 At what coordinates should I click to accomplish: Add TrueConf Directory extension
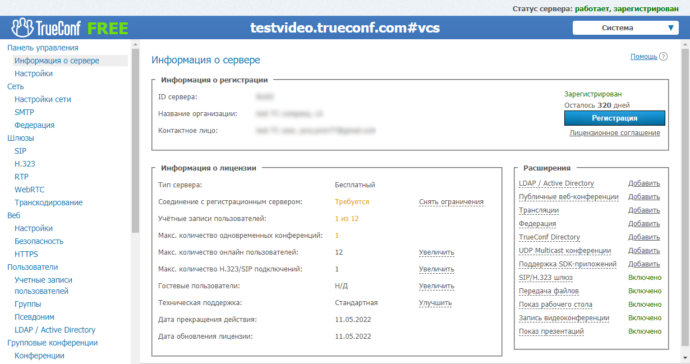644,237
